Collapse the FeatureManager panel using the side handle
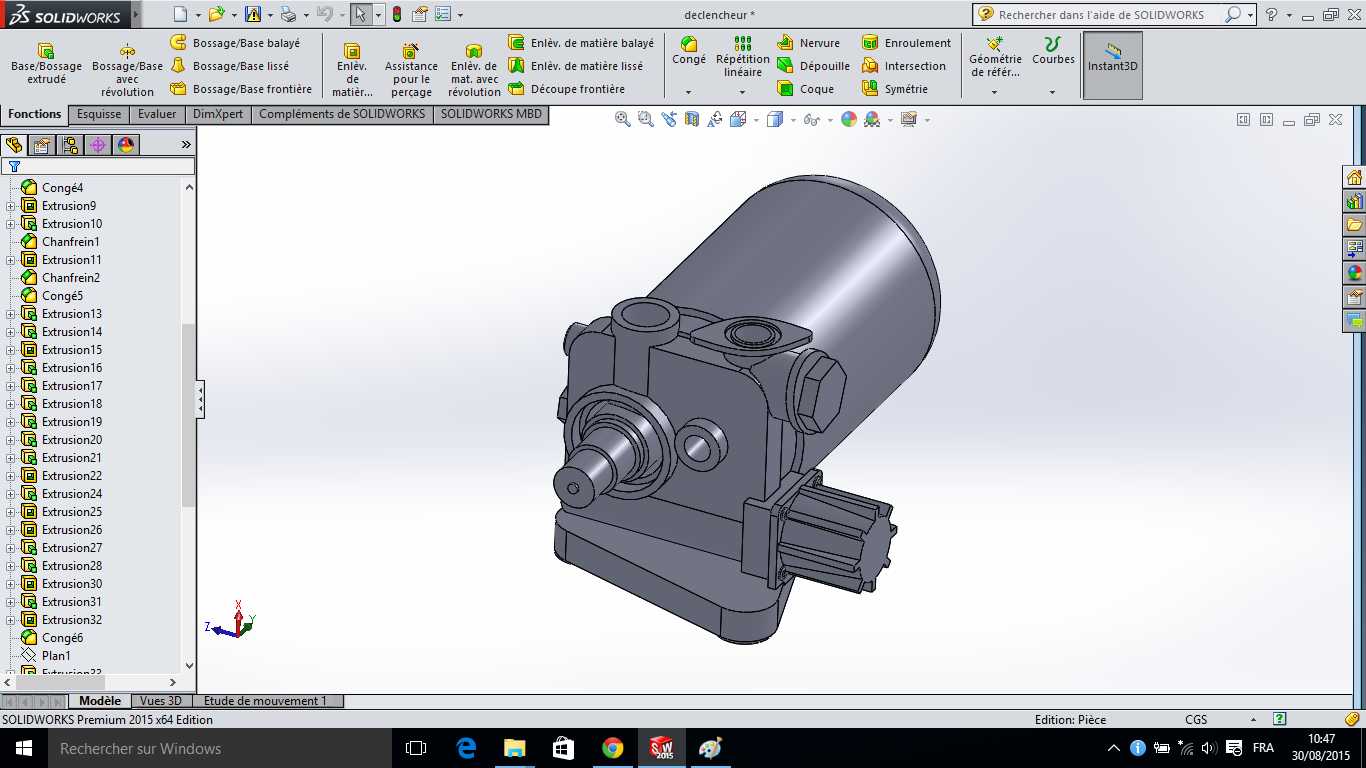This screenshot has width=1366, height=768. [x=200, y=399]
